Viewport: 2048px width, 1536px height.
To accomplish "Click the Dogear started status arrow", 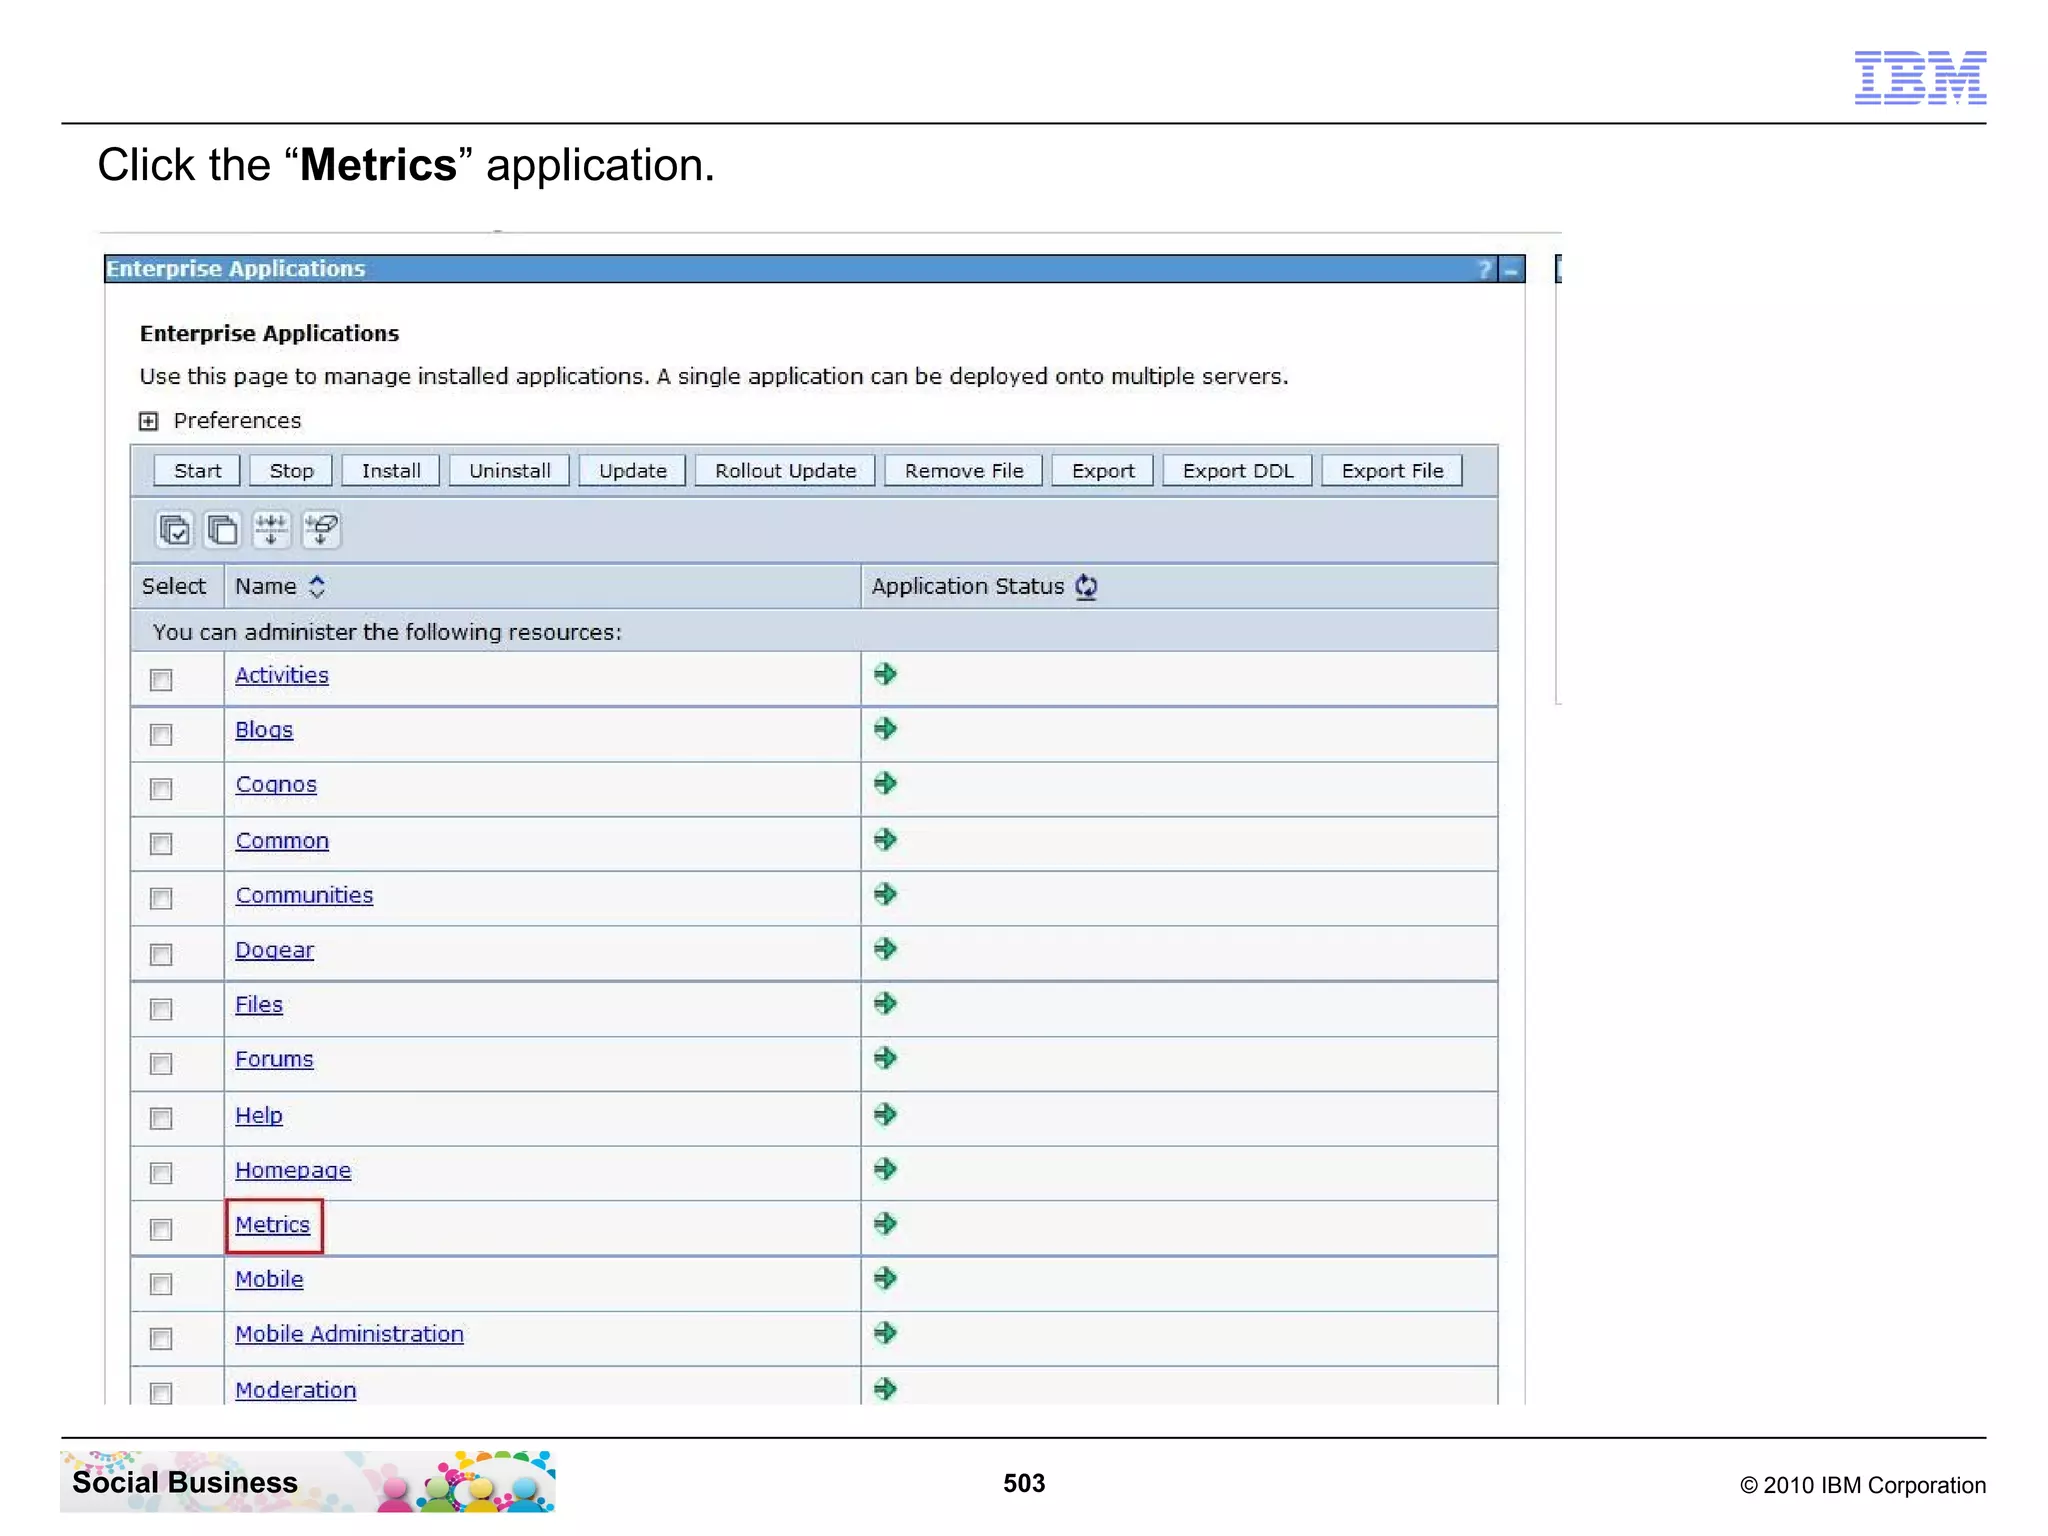I will pyautogui.click(x=885, y=948).
